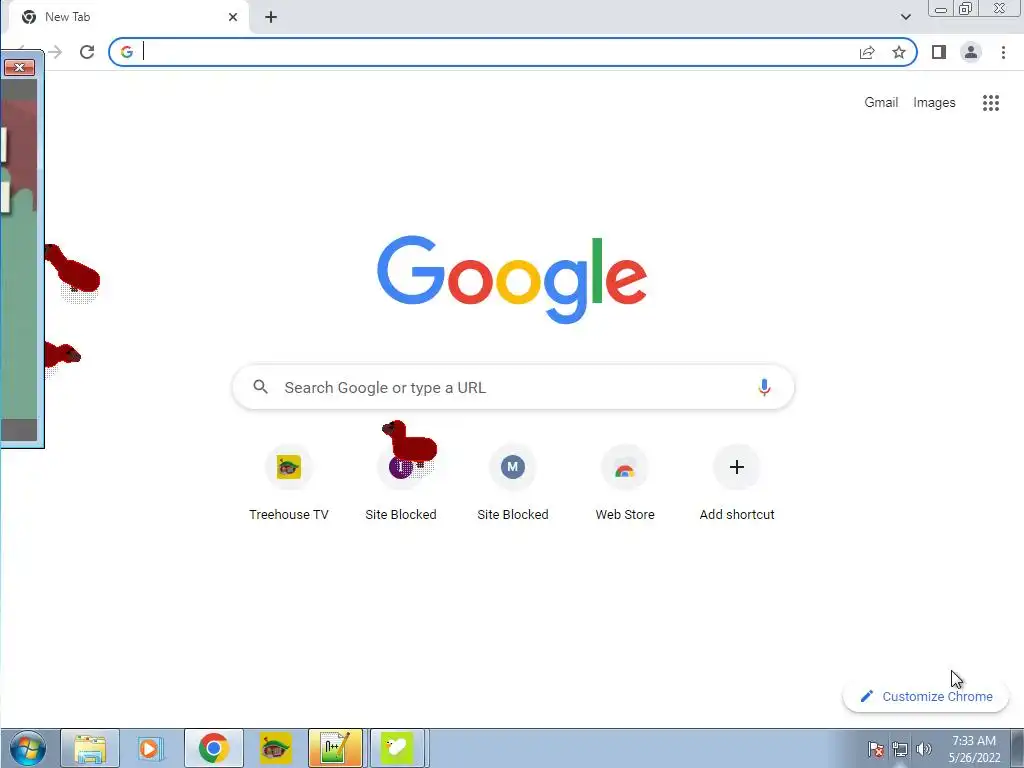This screenshot has width=1024, height=768.
Task: Start voice search with the microphone
Action: (x=764, y=387)
